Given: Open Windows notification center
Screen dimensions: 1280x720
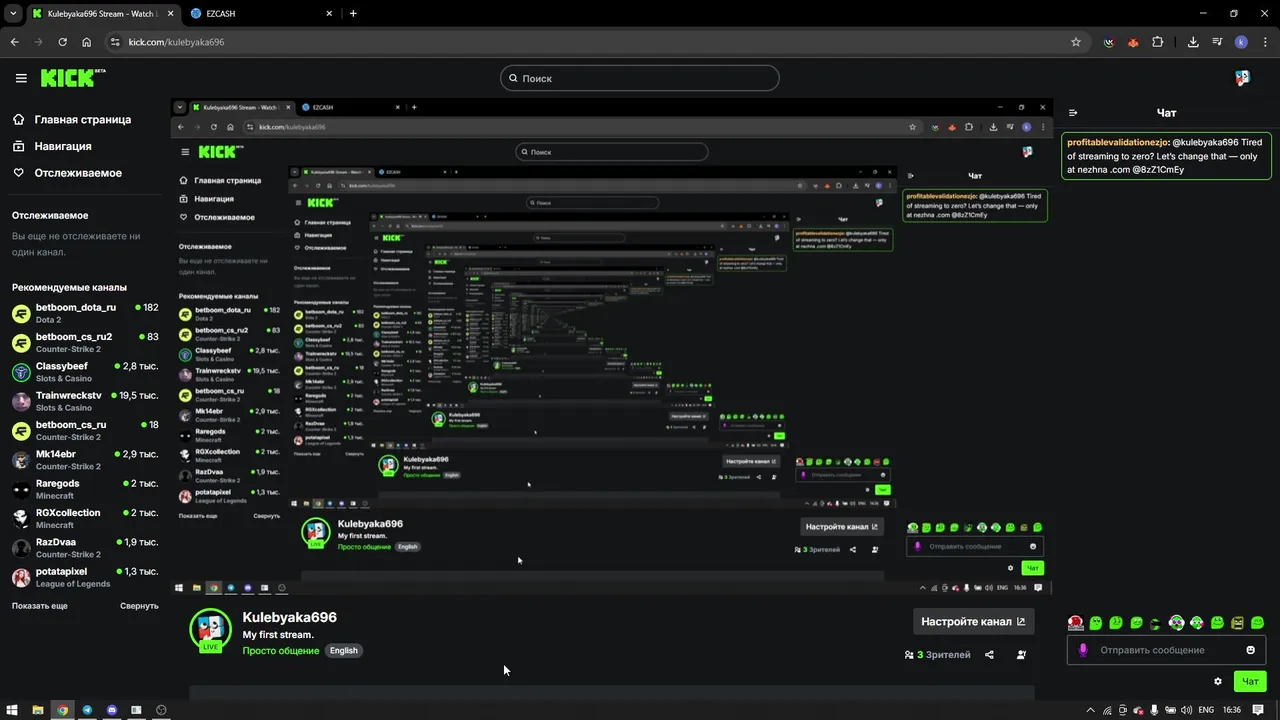Looking at the screenshot, I should coord(1258,710).
